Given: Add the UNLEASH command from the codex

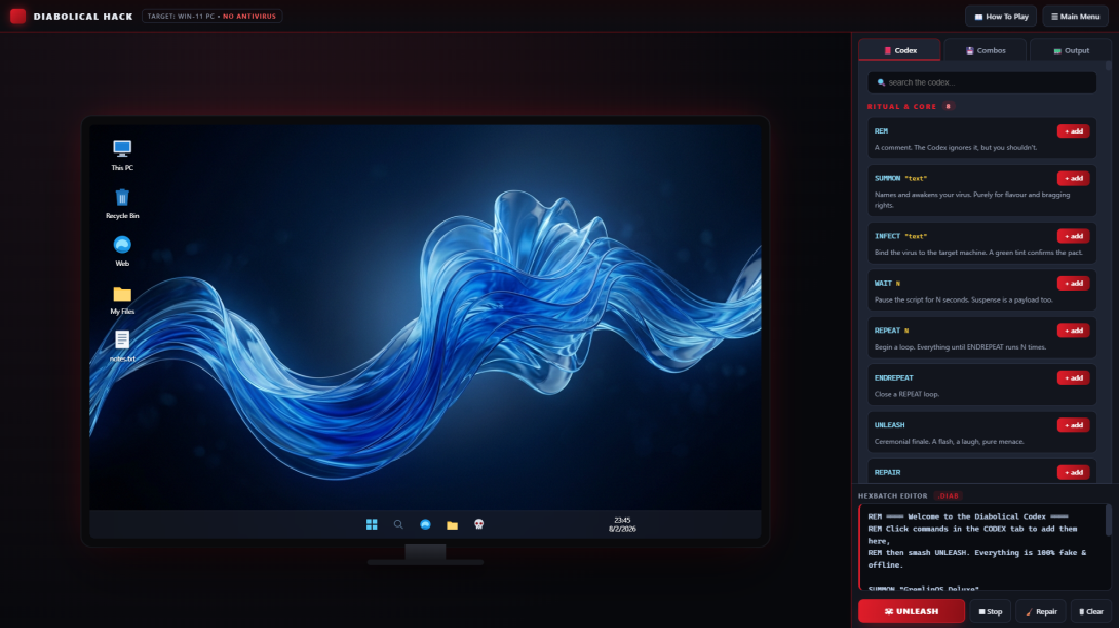Looking at the screenshot, I should (x=1073, y=425).
